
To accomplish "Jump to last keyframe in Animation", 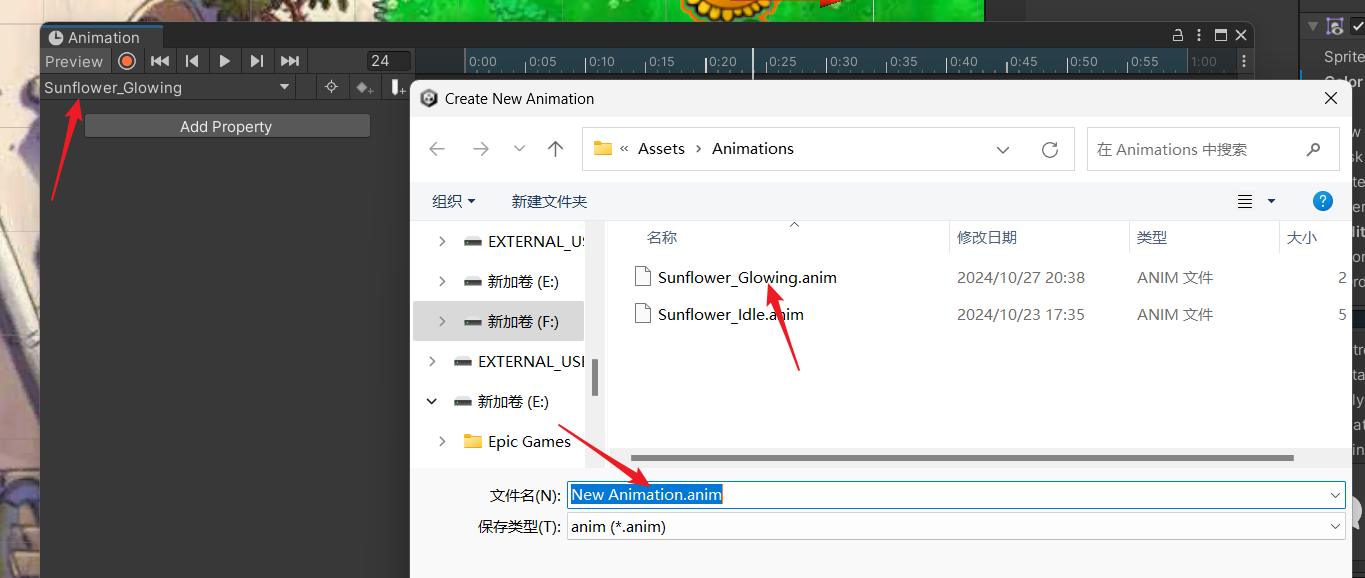I will click(289, 61).
